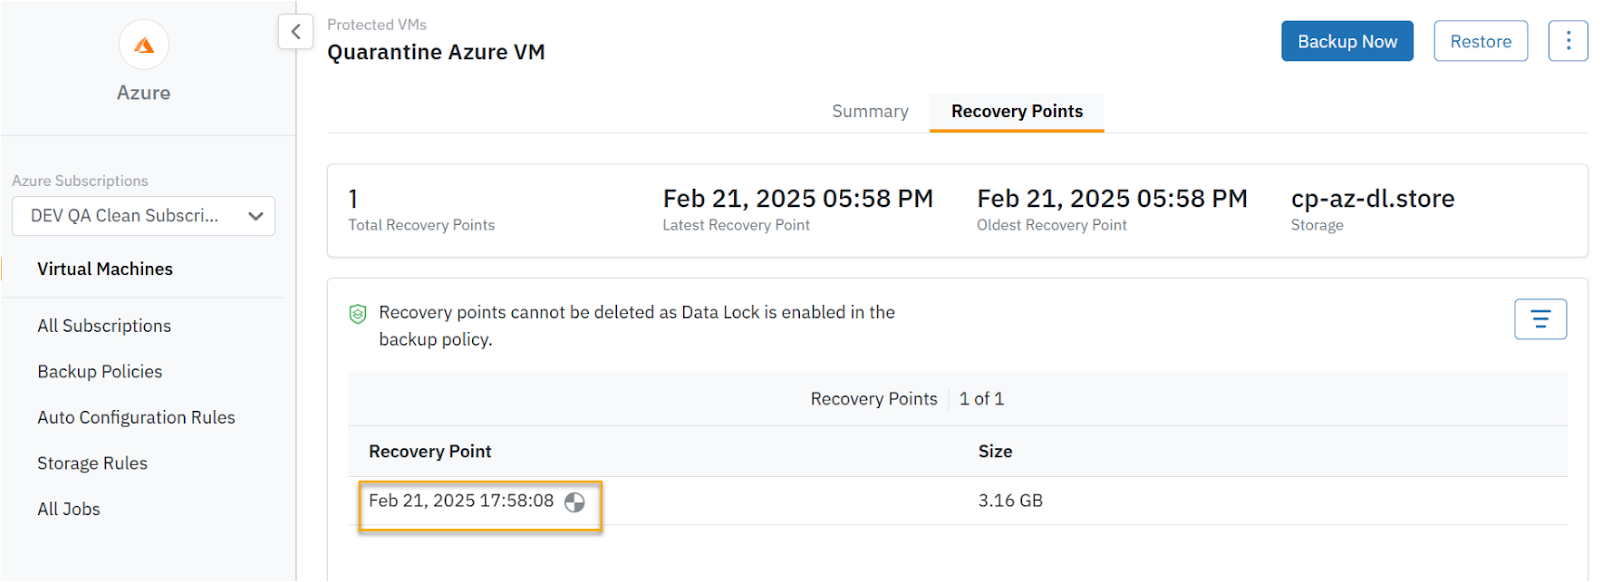Click the Protected VMs breadcrumb link

(377, 24)
